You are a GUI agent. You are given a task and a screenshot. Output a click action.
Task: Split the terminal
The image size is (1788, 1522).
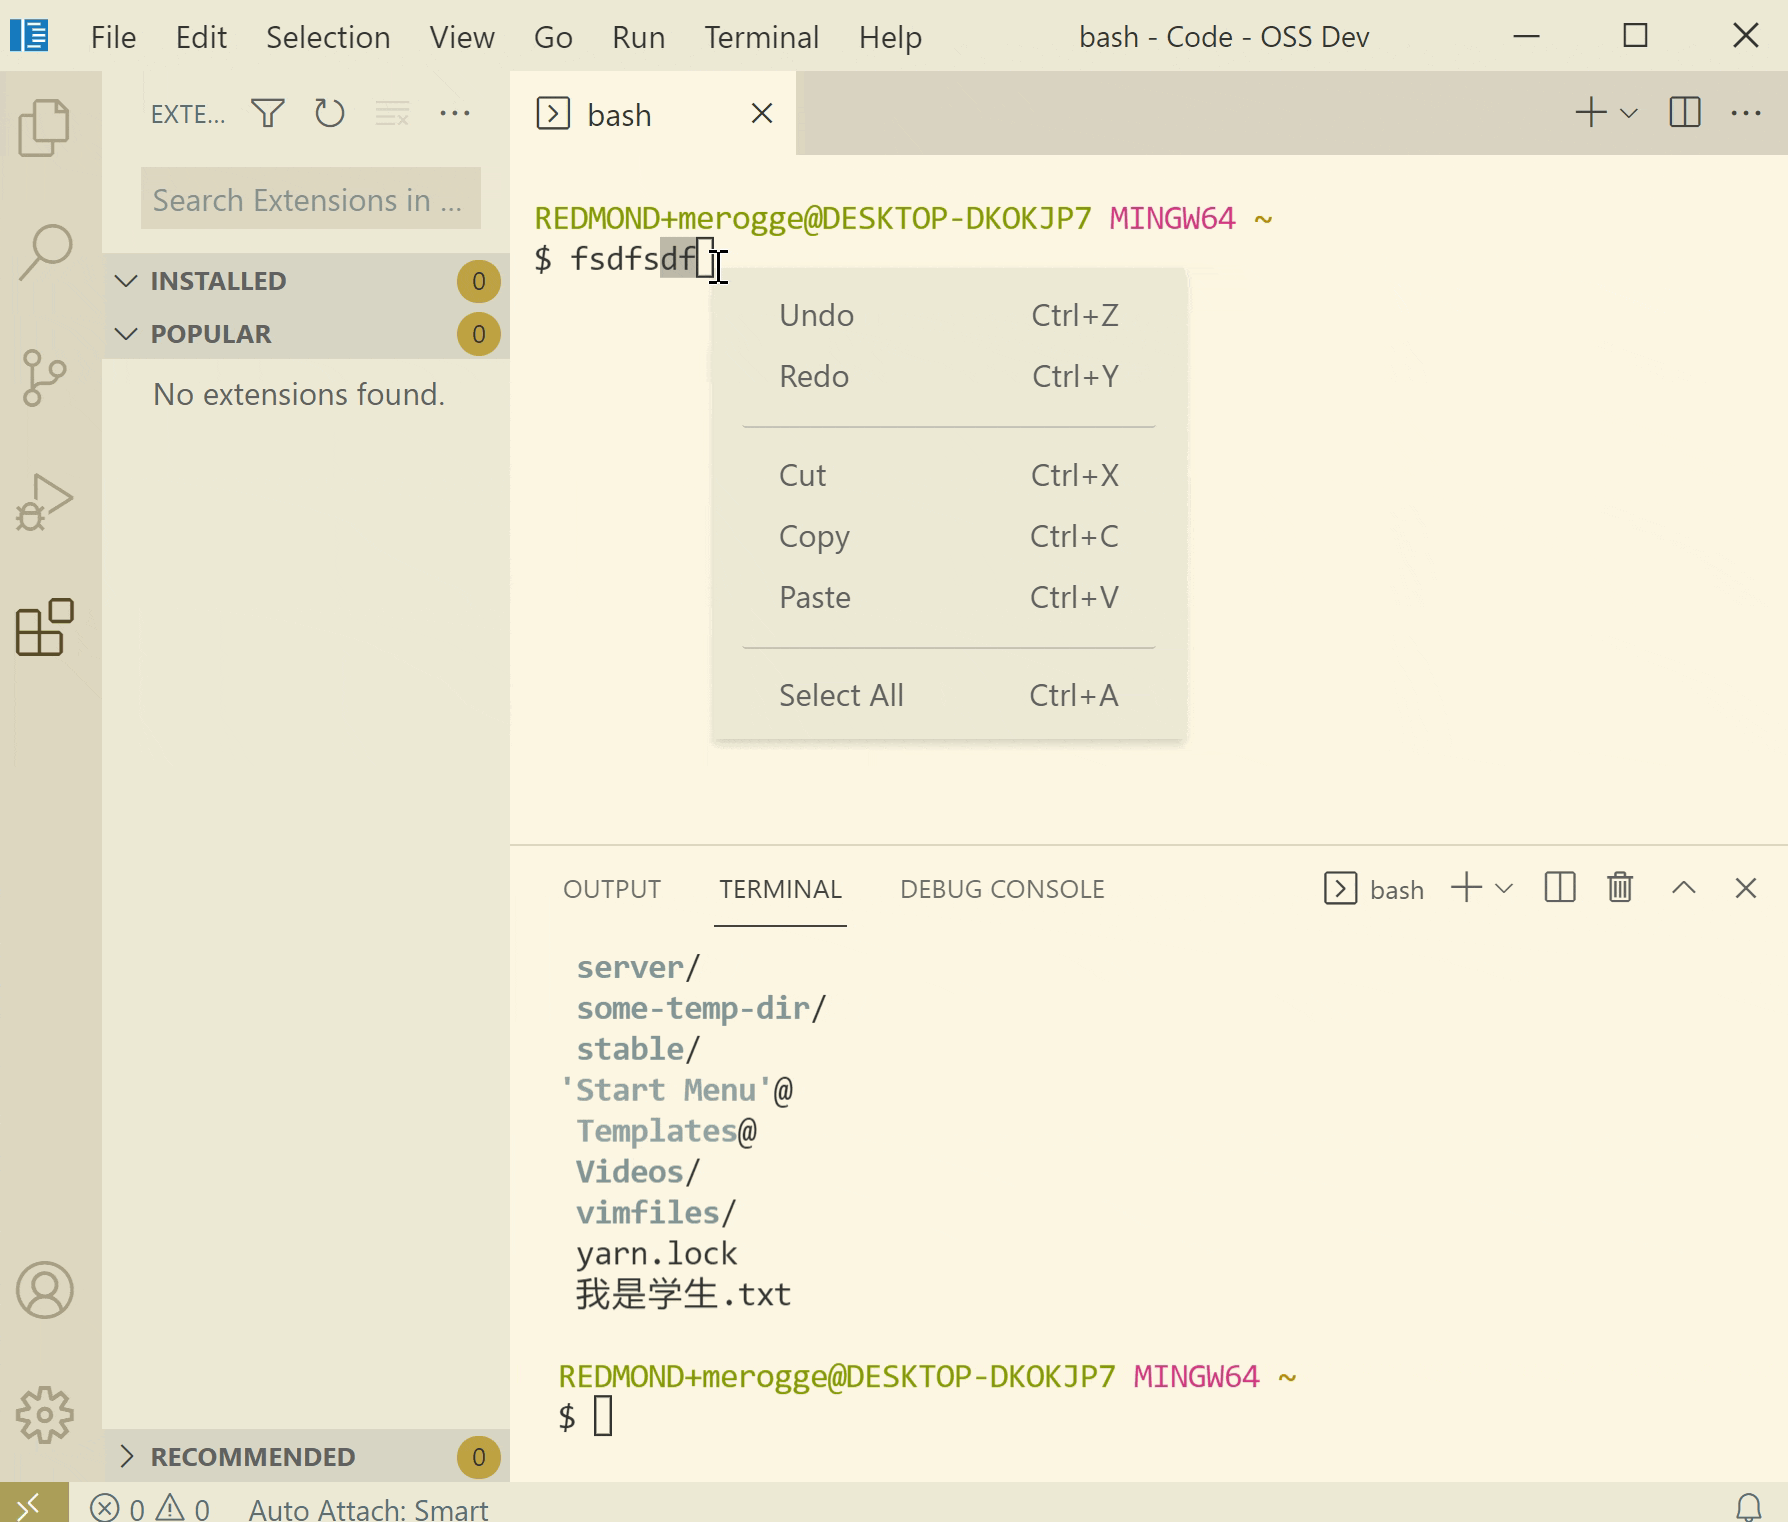pos(1558,887)
